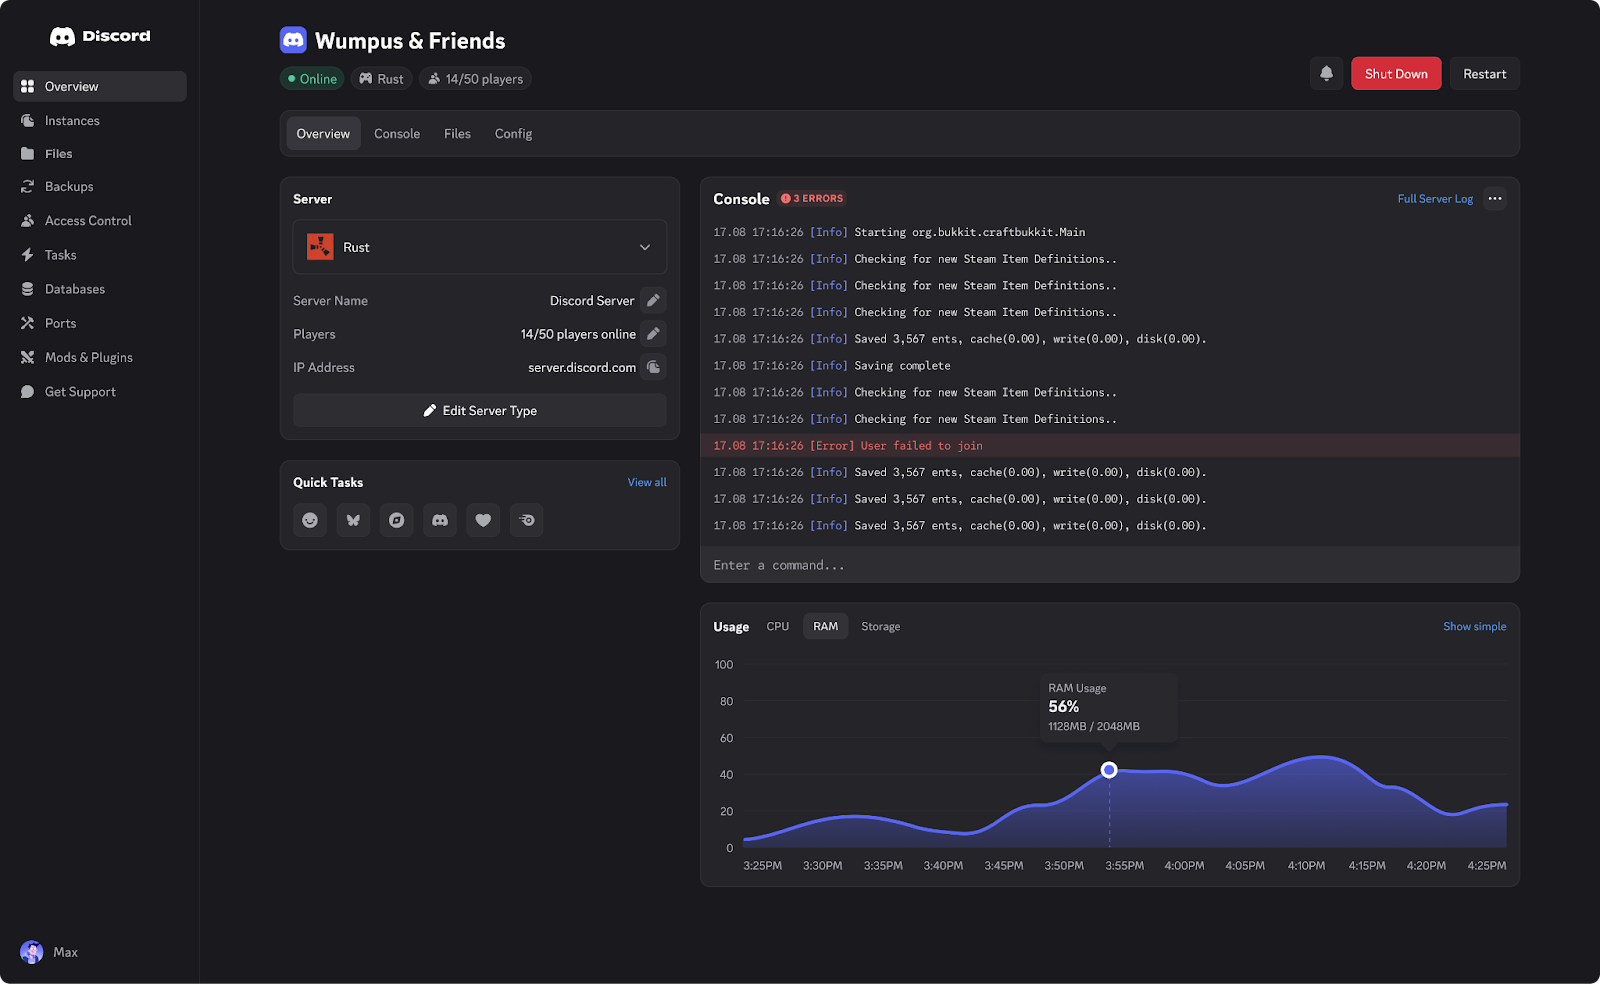Image resolution: width=1600 pixels, height=984 pixels.
Task: Expand Quick Tasks with View all
Action: [646, 482]
